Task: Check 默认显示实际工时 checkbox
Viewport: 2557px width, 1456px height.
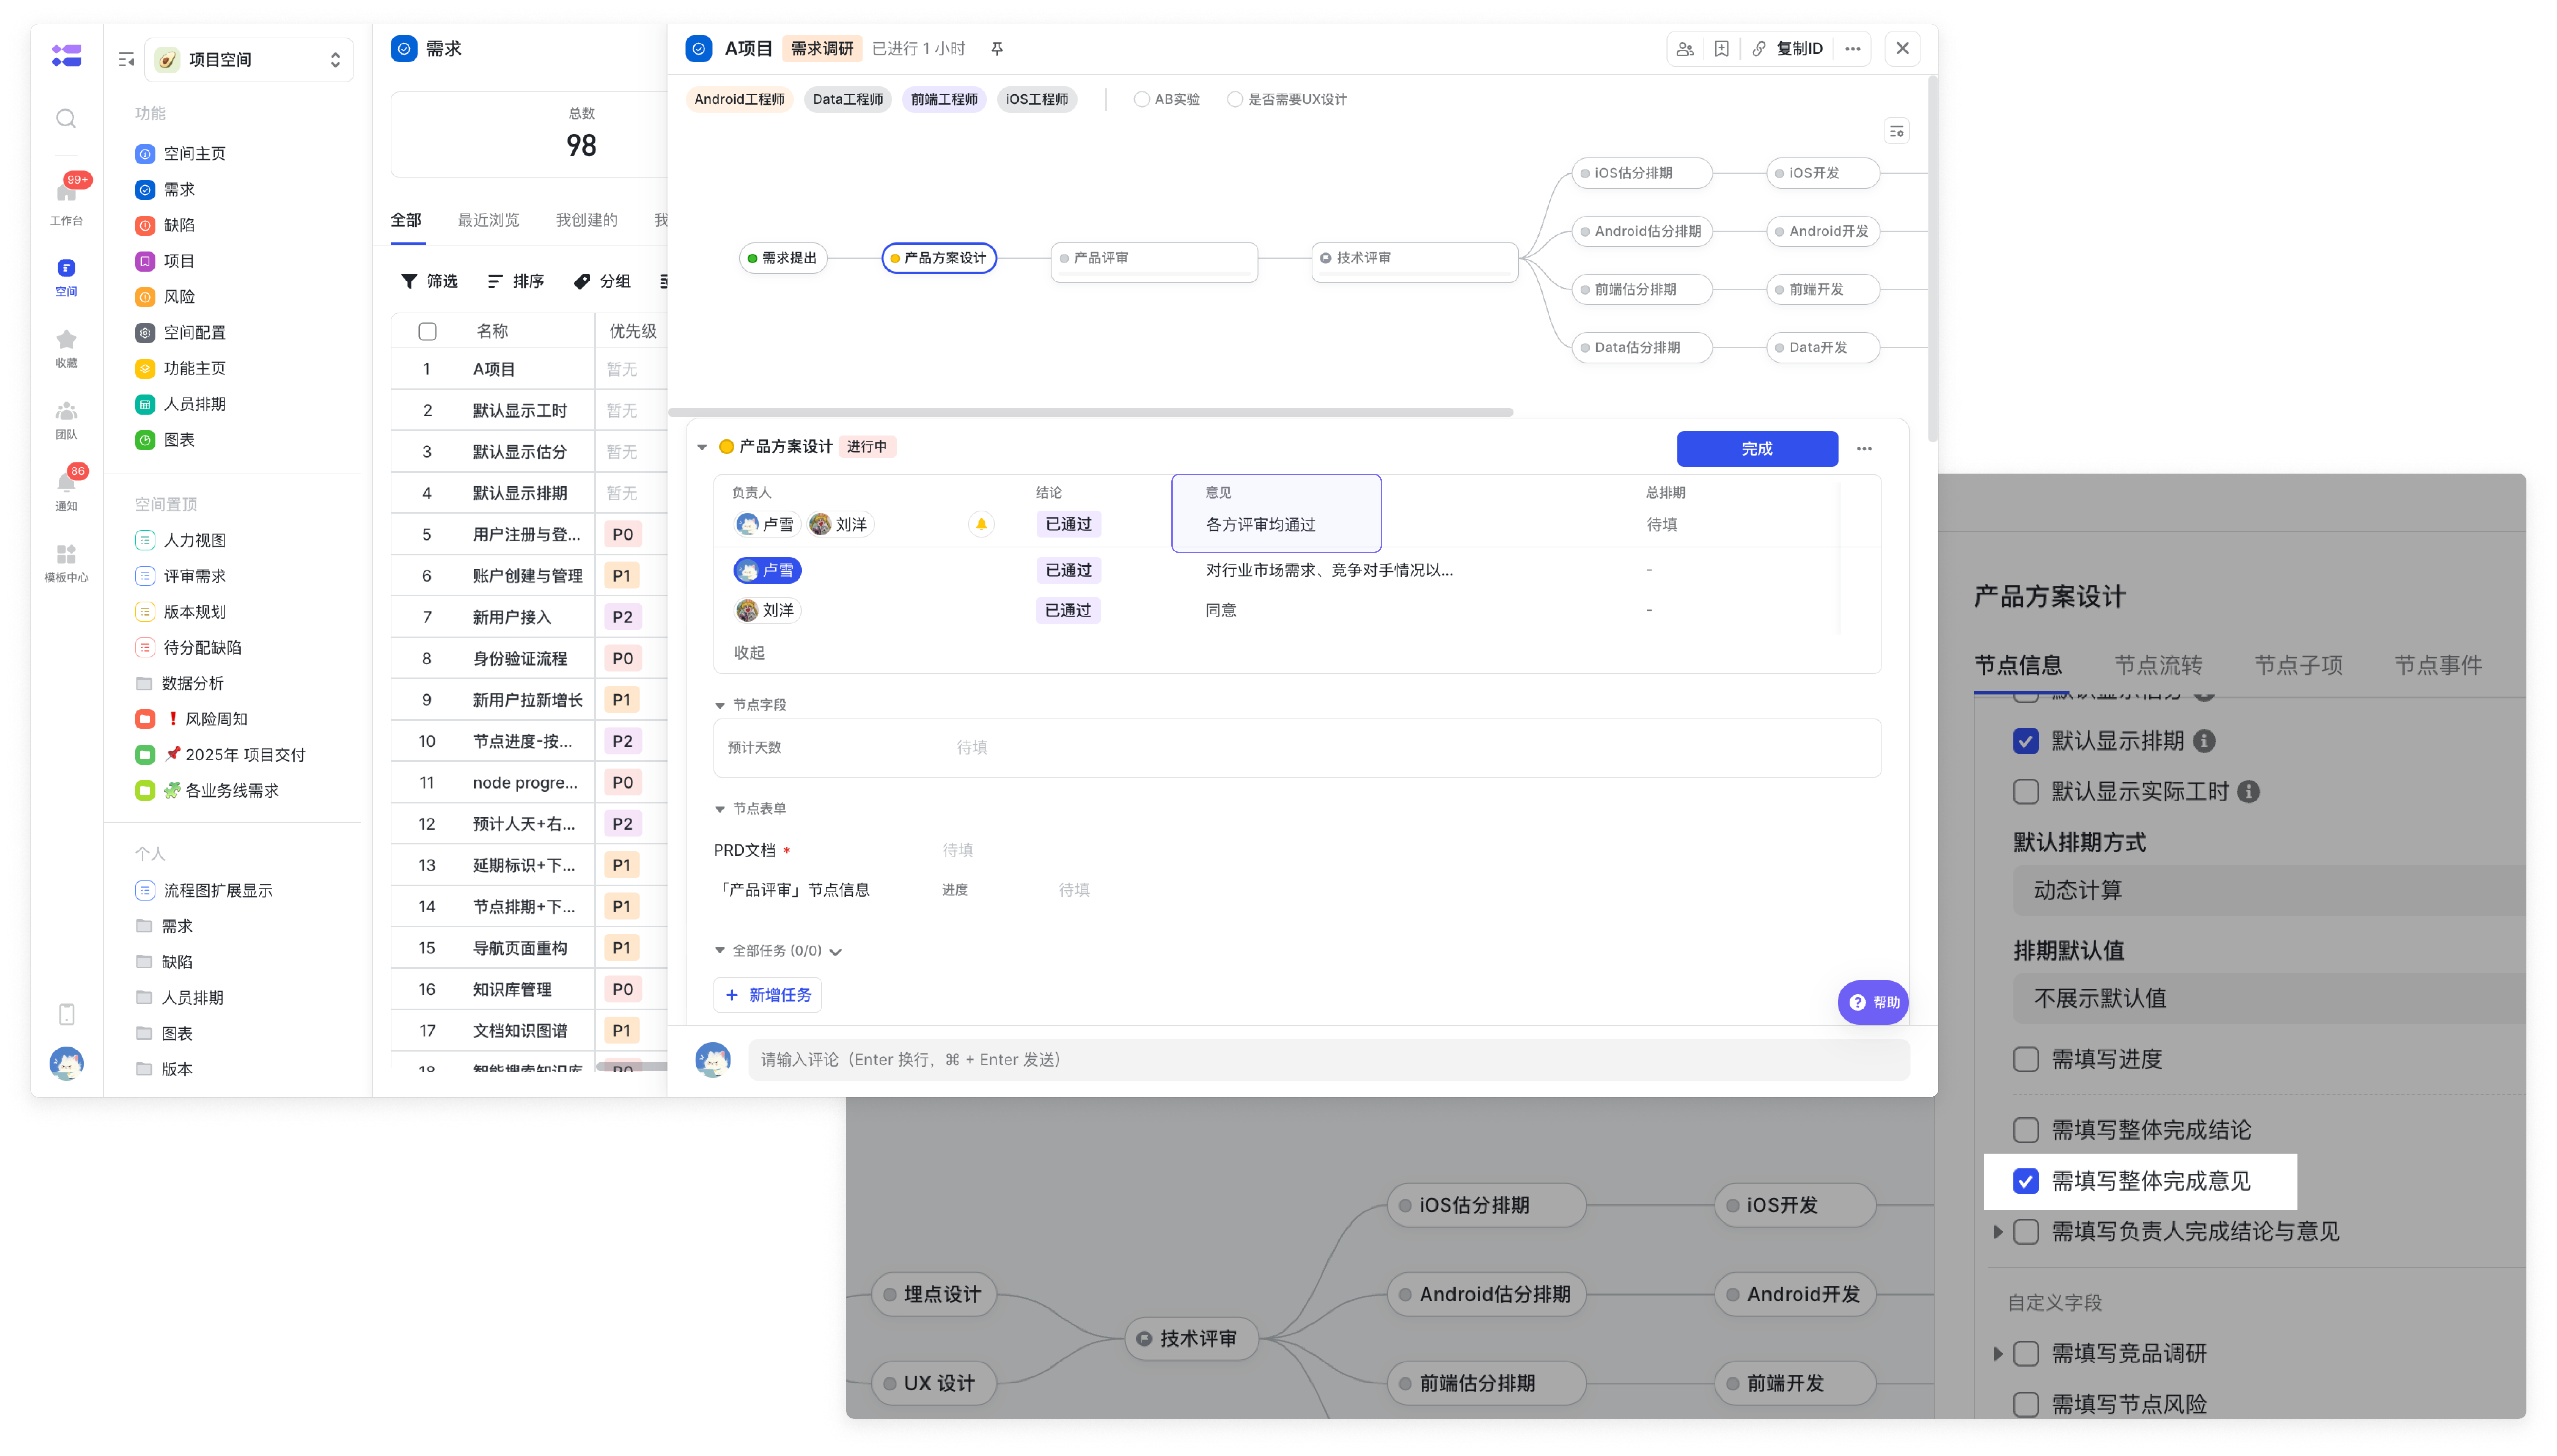Action: coord(2026,792)
